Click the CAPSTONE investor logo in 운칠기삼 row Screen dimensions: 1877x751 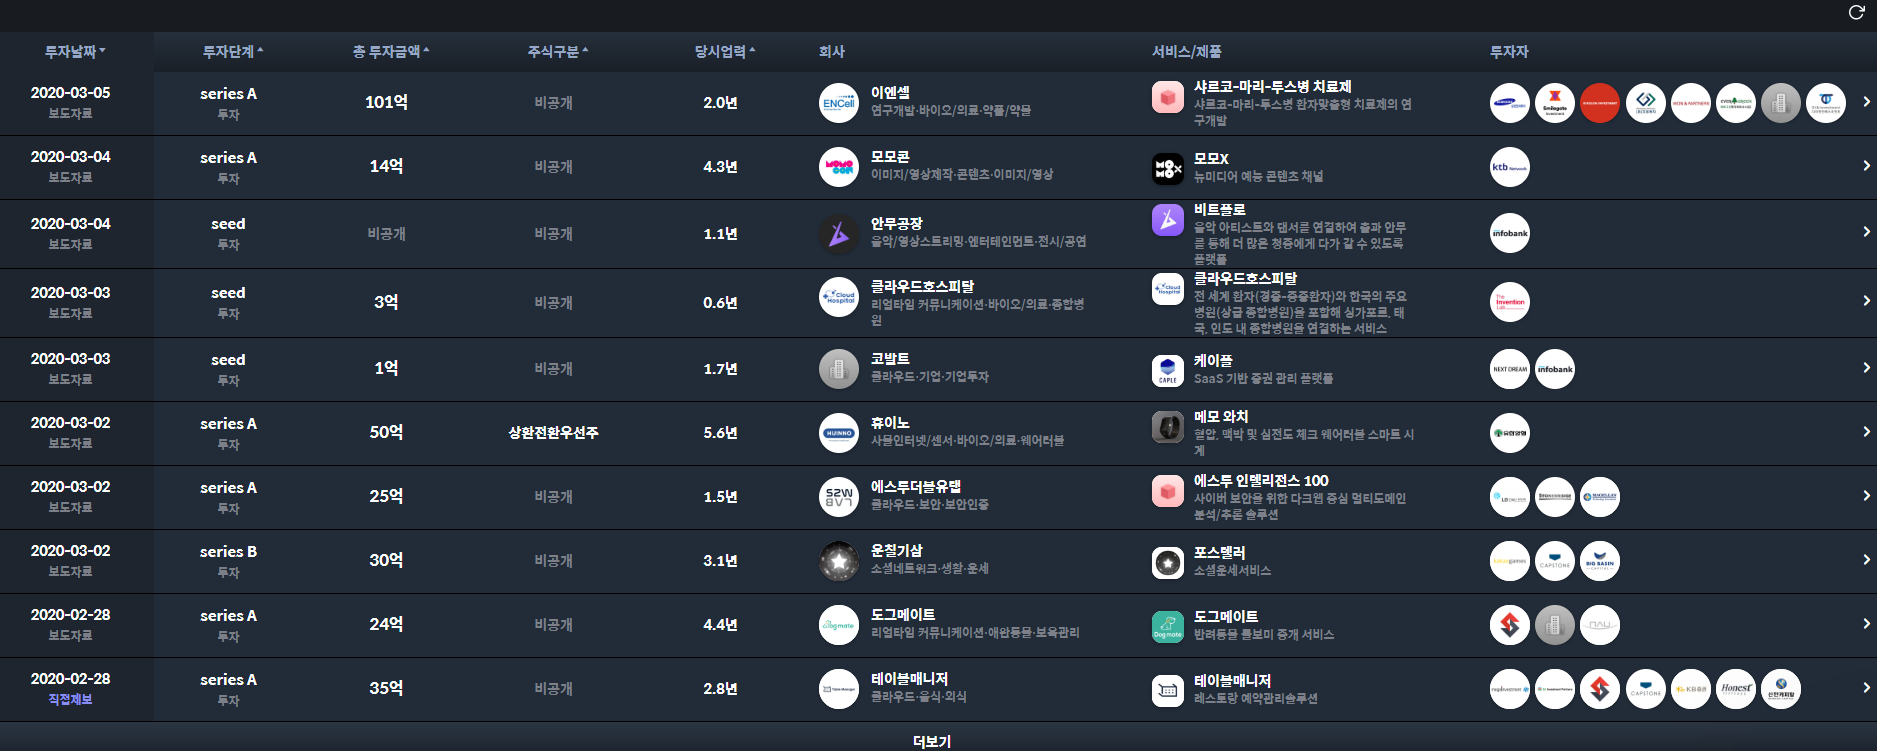click(x=1555, y=561)
